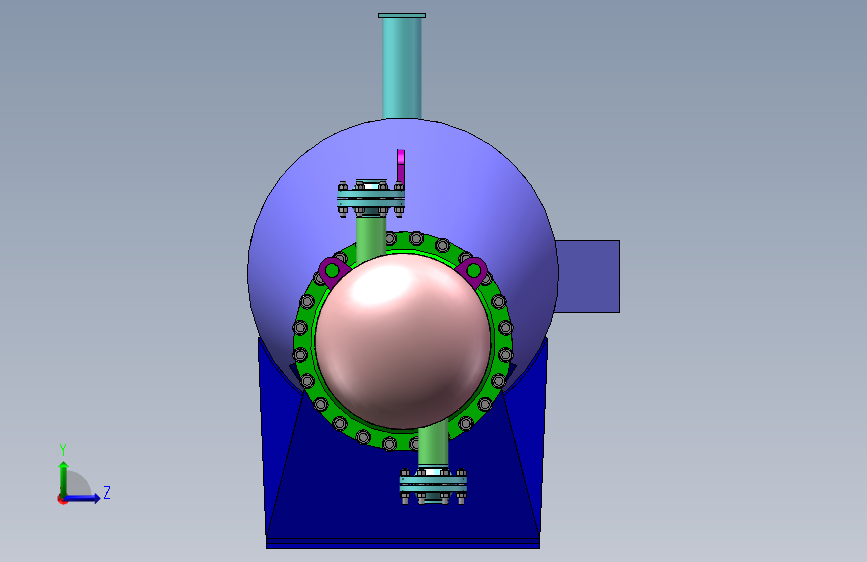The height and width of the screenshot is (562, 867).
Task: Click the rectangular side nozzle on right
Action: [587, 277]
